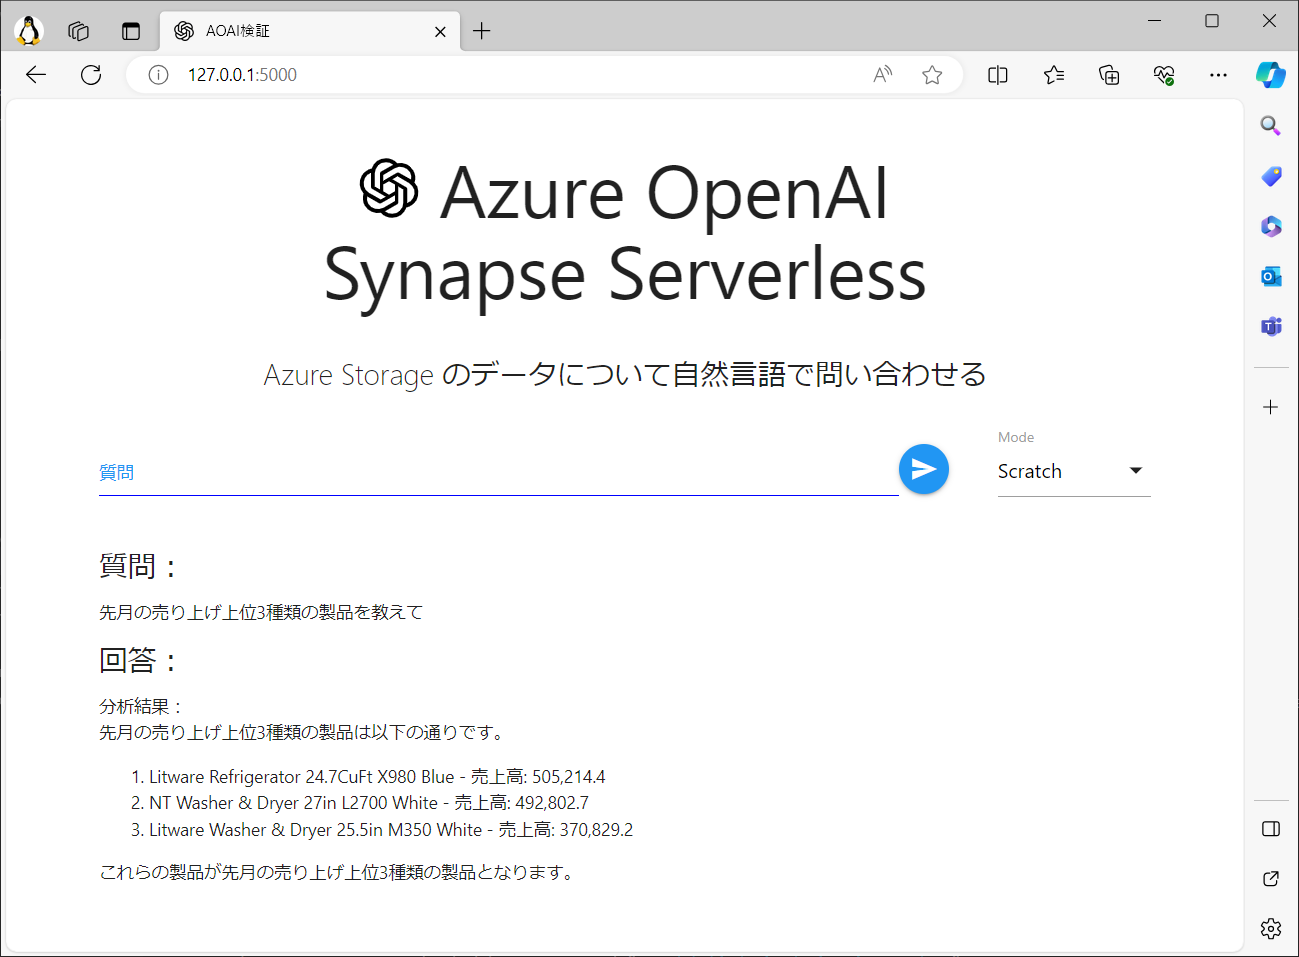Viewport: 1299px width, 957px height.
Task: Open Browser Essentials heart icon
Action: 1163,75
